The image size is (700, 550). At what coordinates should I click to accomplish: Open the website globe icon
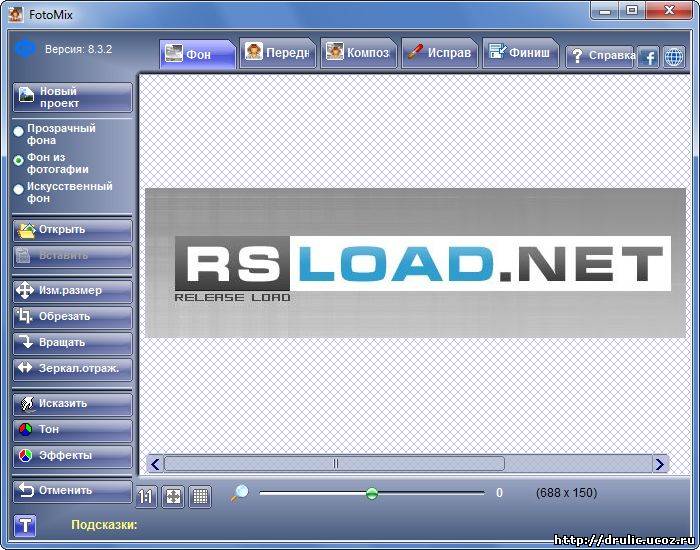[674, 57]
